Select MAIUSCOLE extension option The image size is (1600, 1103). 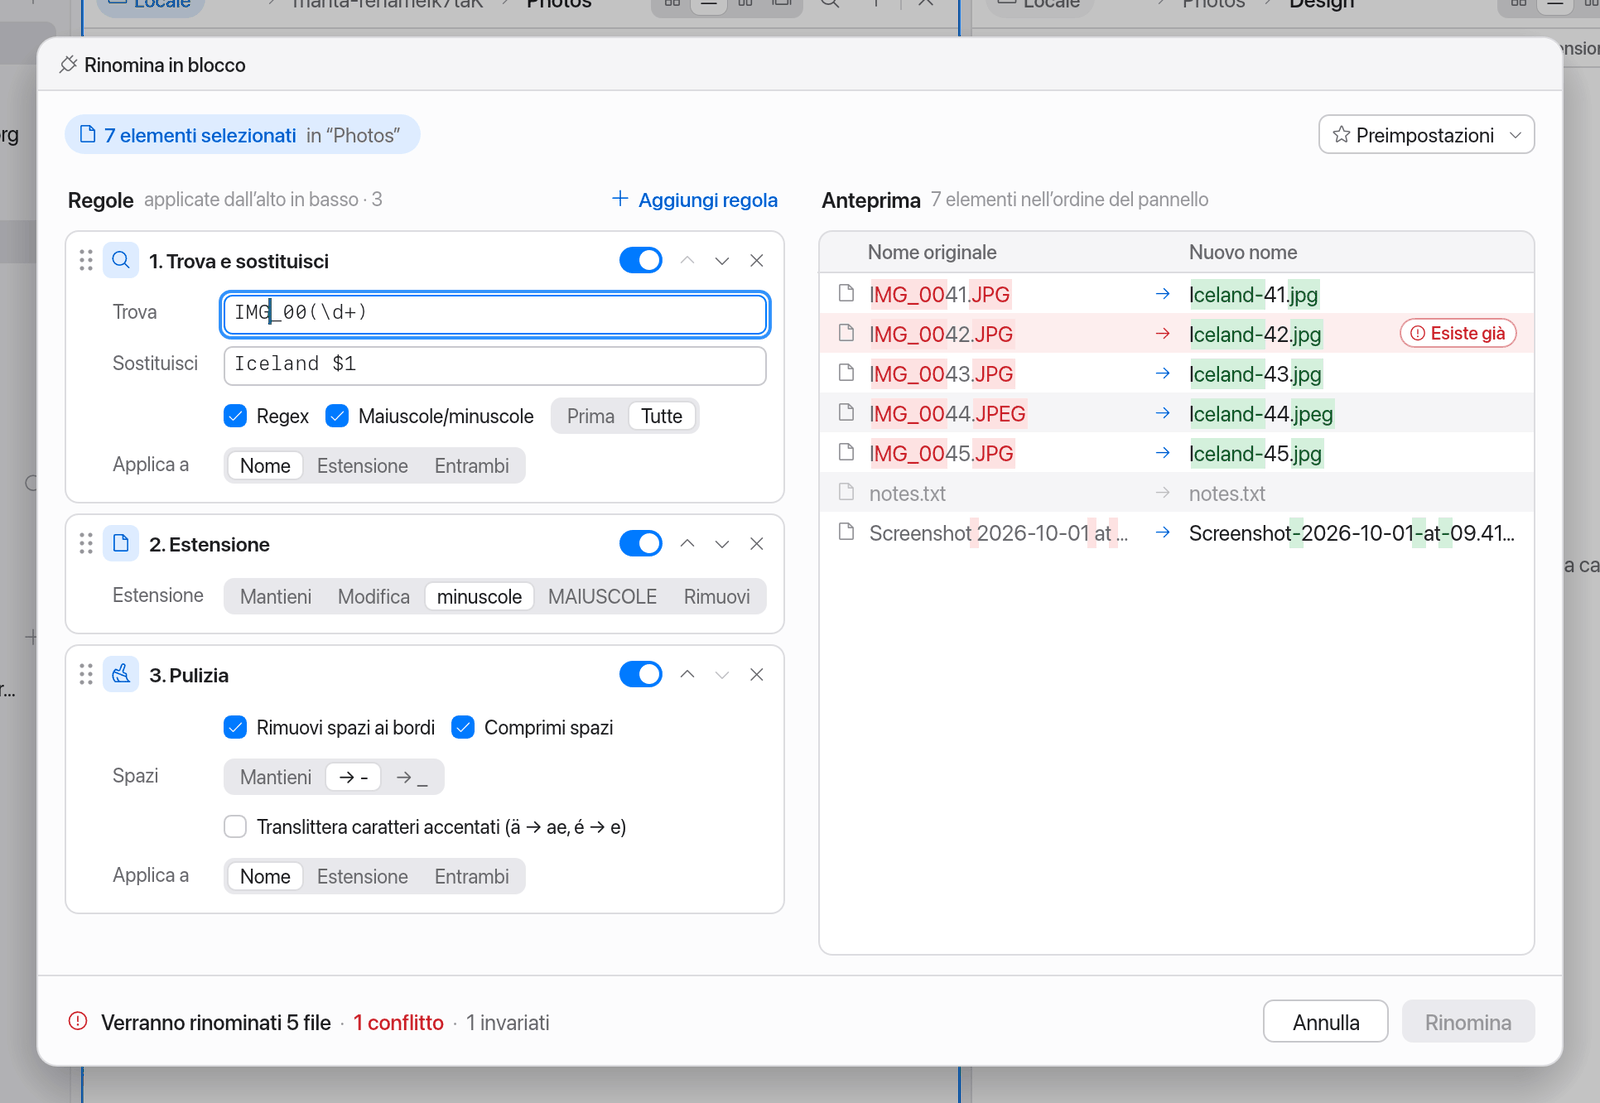(602, 597)
